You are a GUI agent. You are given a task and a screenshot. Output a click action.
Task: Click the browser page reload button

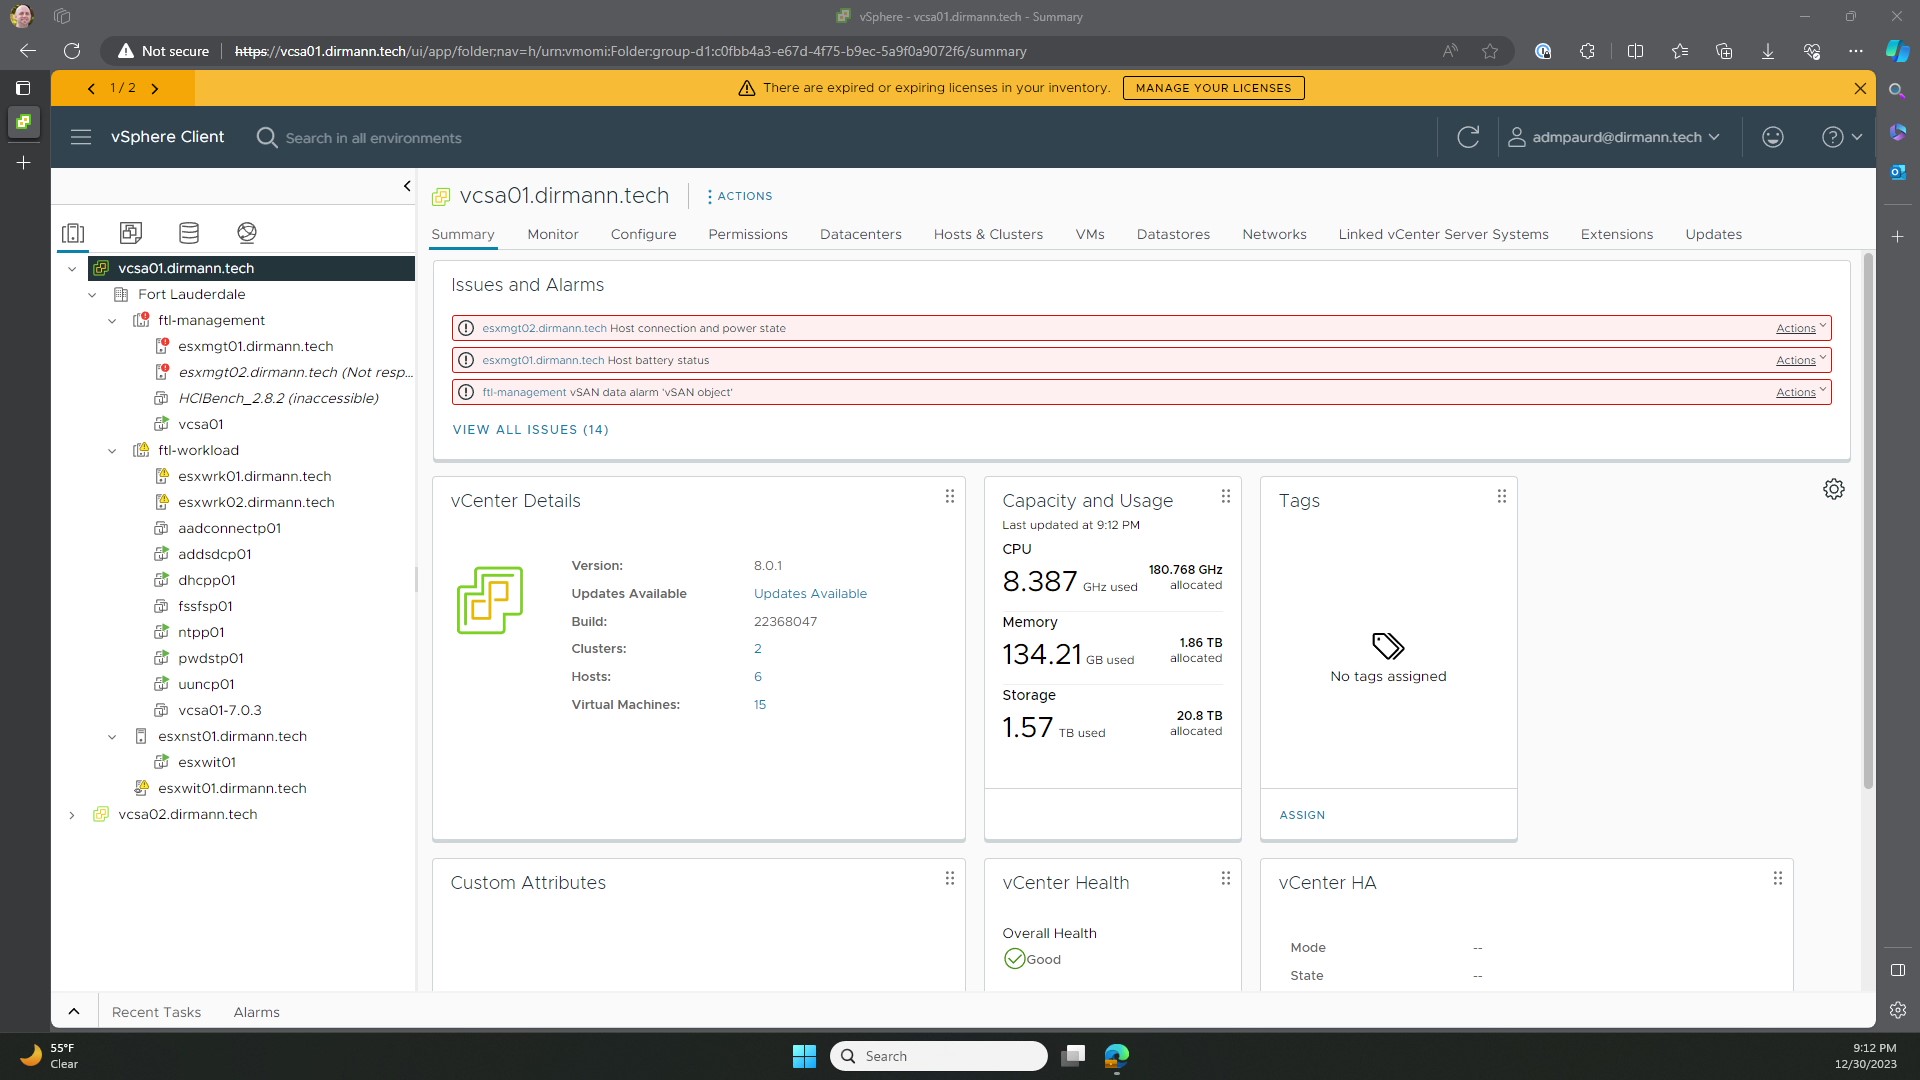pos(72,51)
